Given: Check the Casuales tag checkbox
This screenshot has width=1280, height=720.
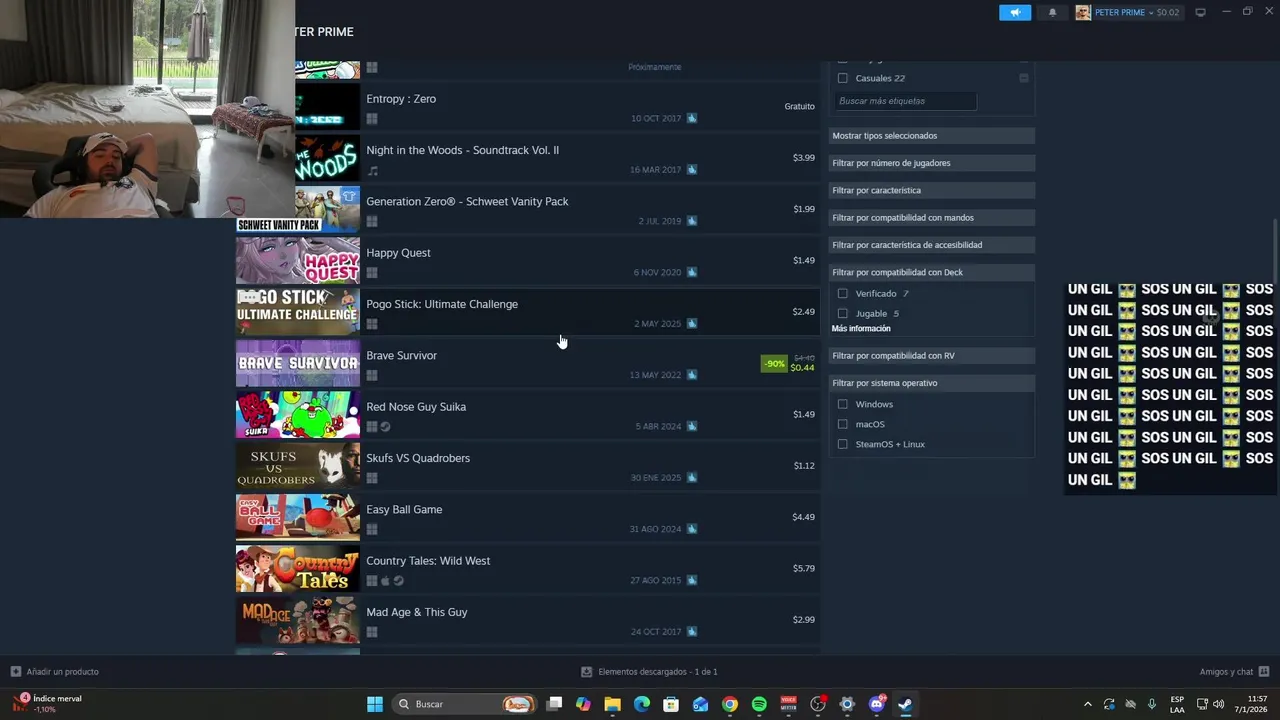Looking at the screenshot, I should coord(842,78).
